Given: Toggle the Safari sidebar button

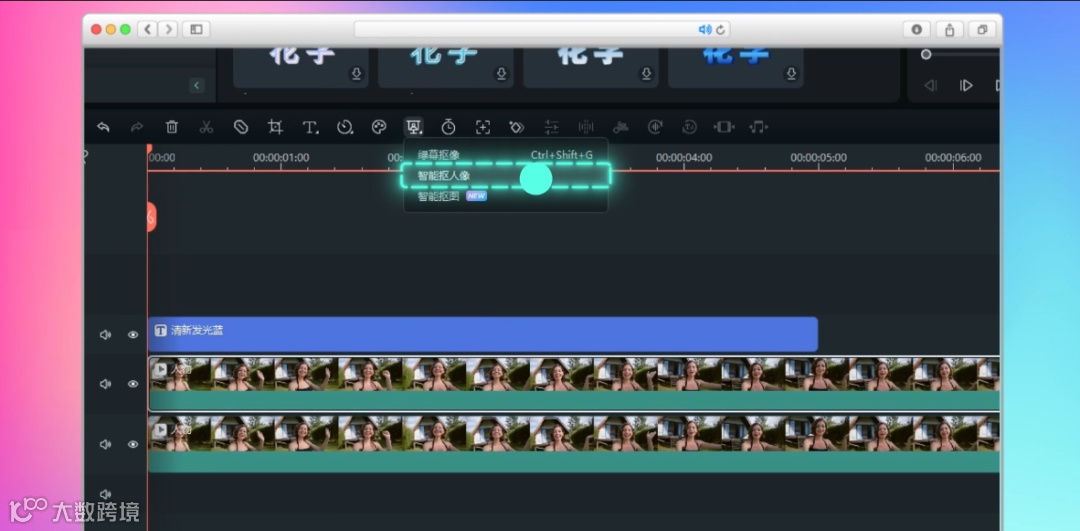Looking at the screenshot, I should (x=197, y=30).
